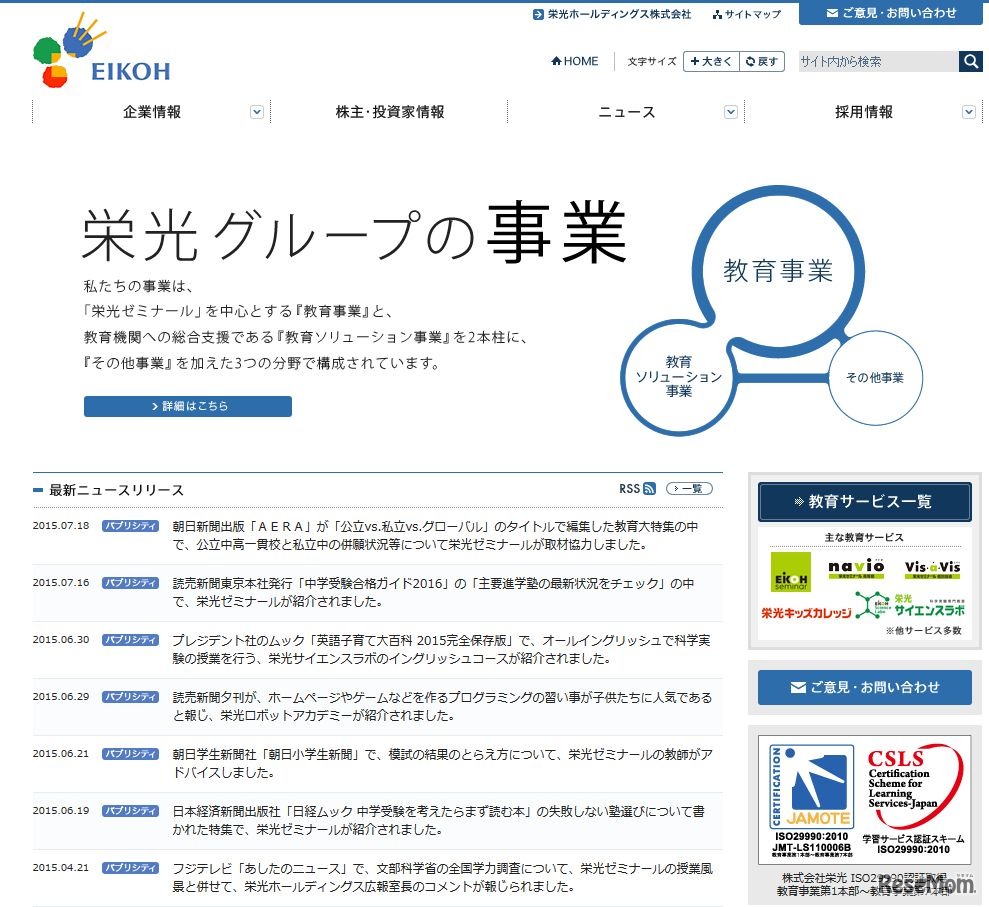This screenshot has width=989, height=907.
Task: Click the パブリシティ tag on 2015.06.19
Action: click(x=130, y=810)
